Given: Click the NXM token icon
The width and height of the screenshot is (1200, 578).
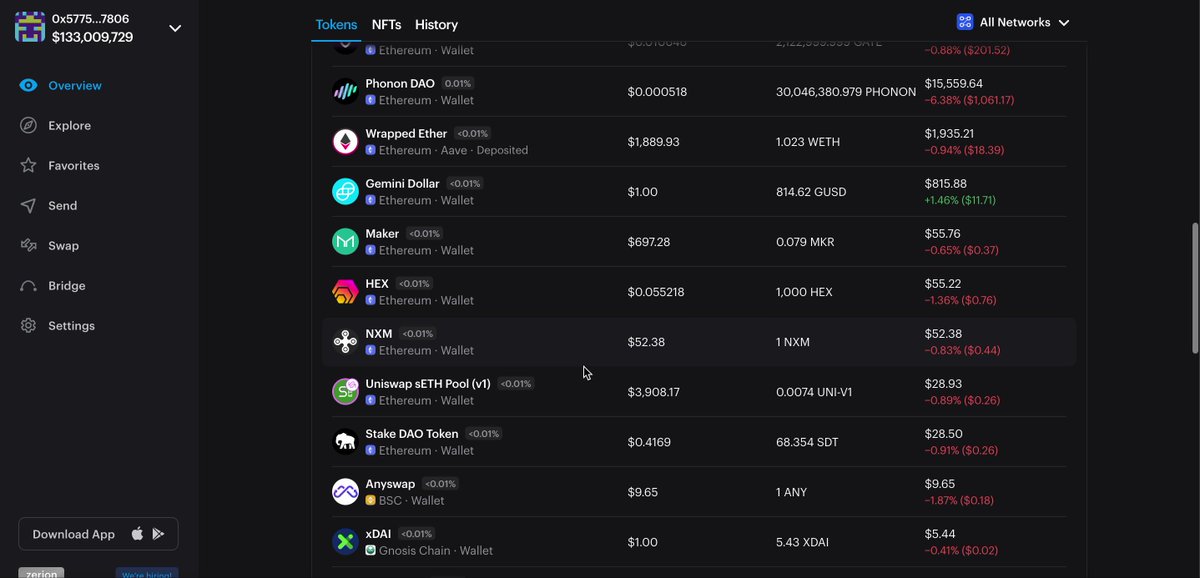Looking at the screenshot, I should [345, 342].
